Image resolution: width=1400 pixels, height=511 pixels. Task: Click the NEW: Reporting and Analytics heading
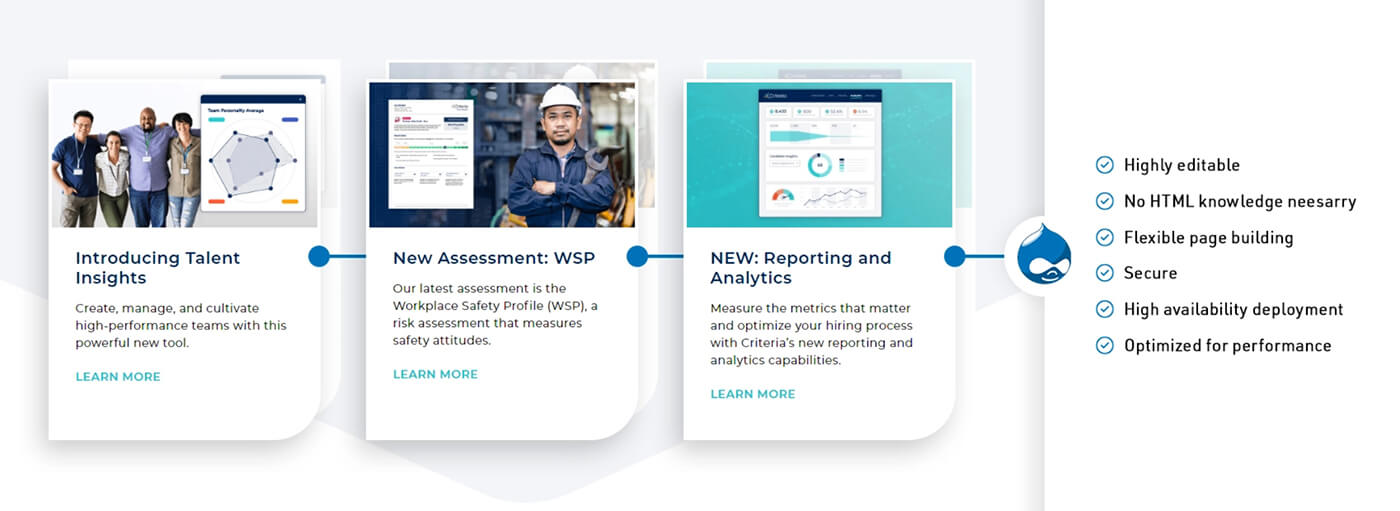801,268
